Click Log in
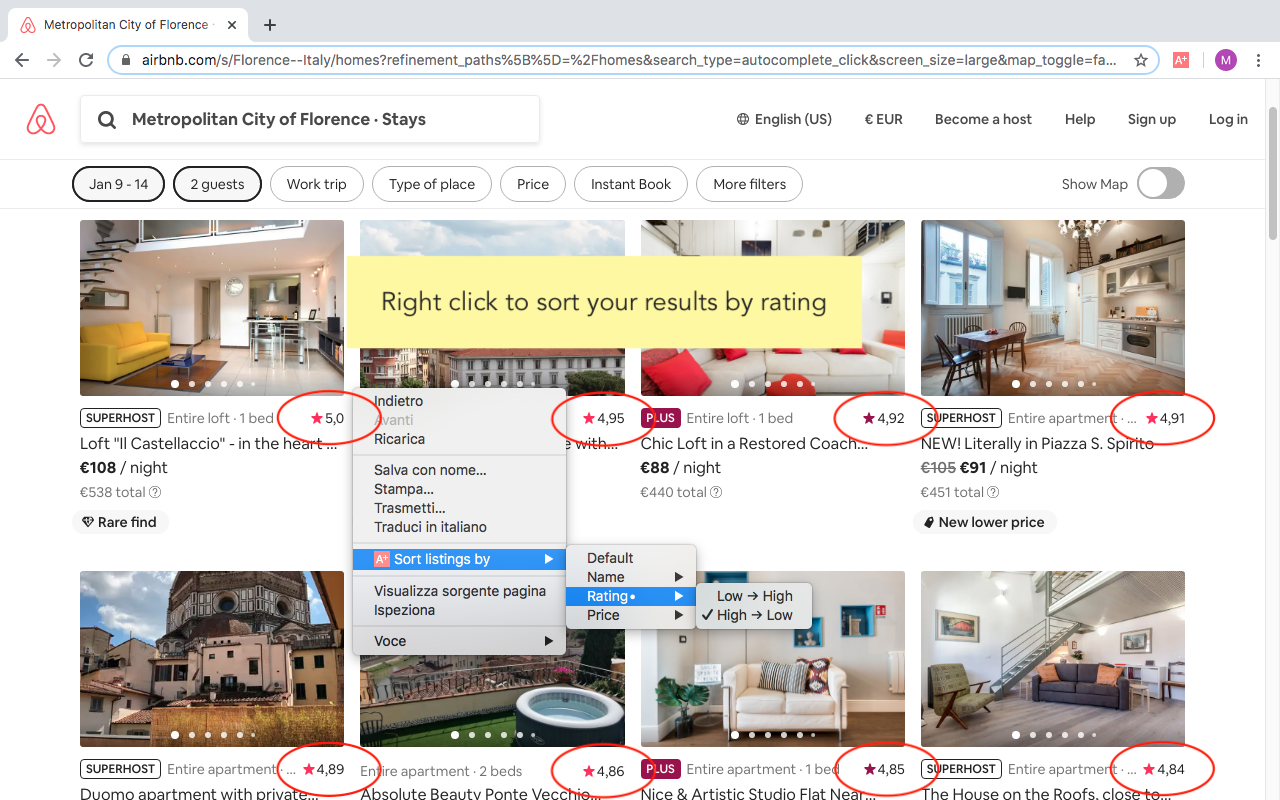The width and height of the screenshot is (1280, 800). pos(1228,119)
